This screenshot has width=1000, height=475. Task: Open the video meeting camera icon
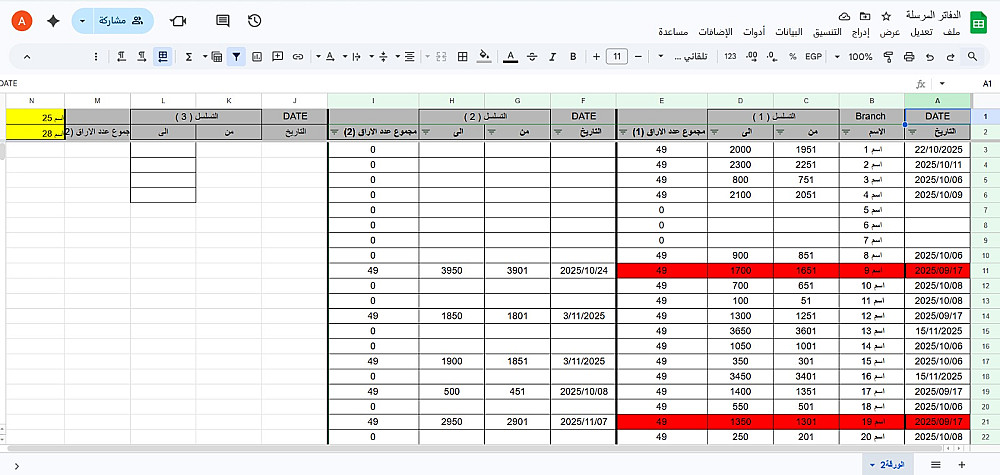[178, 21]
